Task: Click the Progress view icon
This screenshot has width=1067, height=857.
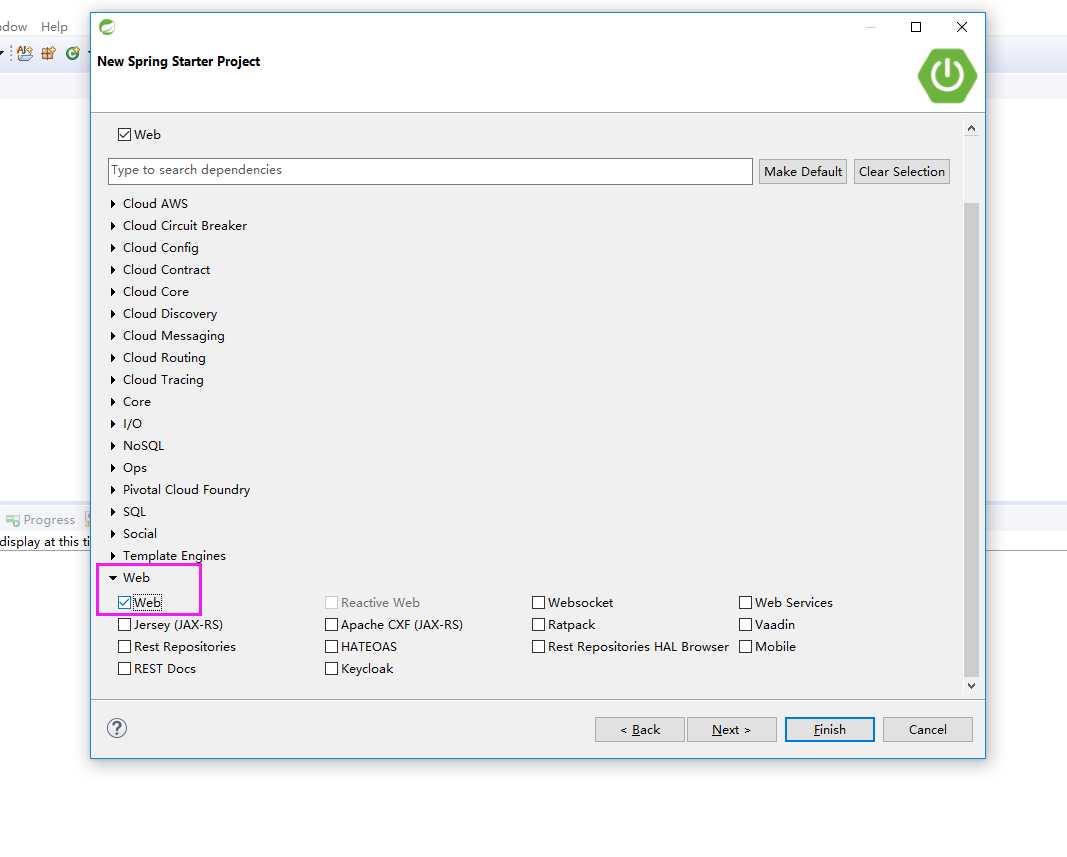Action: tap(13, 521)
